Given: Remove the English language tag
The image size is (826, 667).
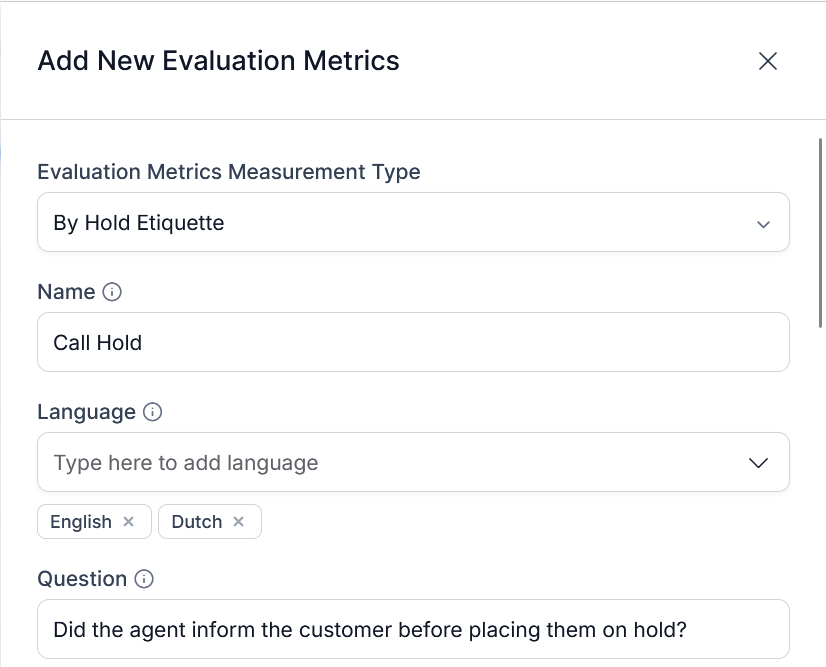Looking at the screenshot, I should pos(128,522).
